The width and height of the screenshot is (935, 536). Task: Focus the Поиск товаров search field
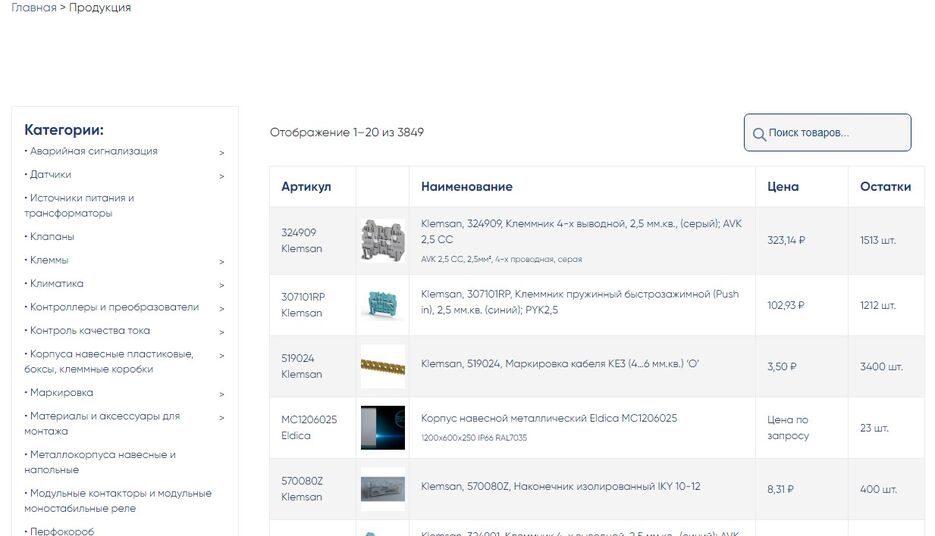827,132
